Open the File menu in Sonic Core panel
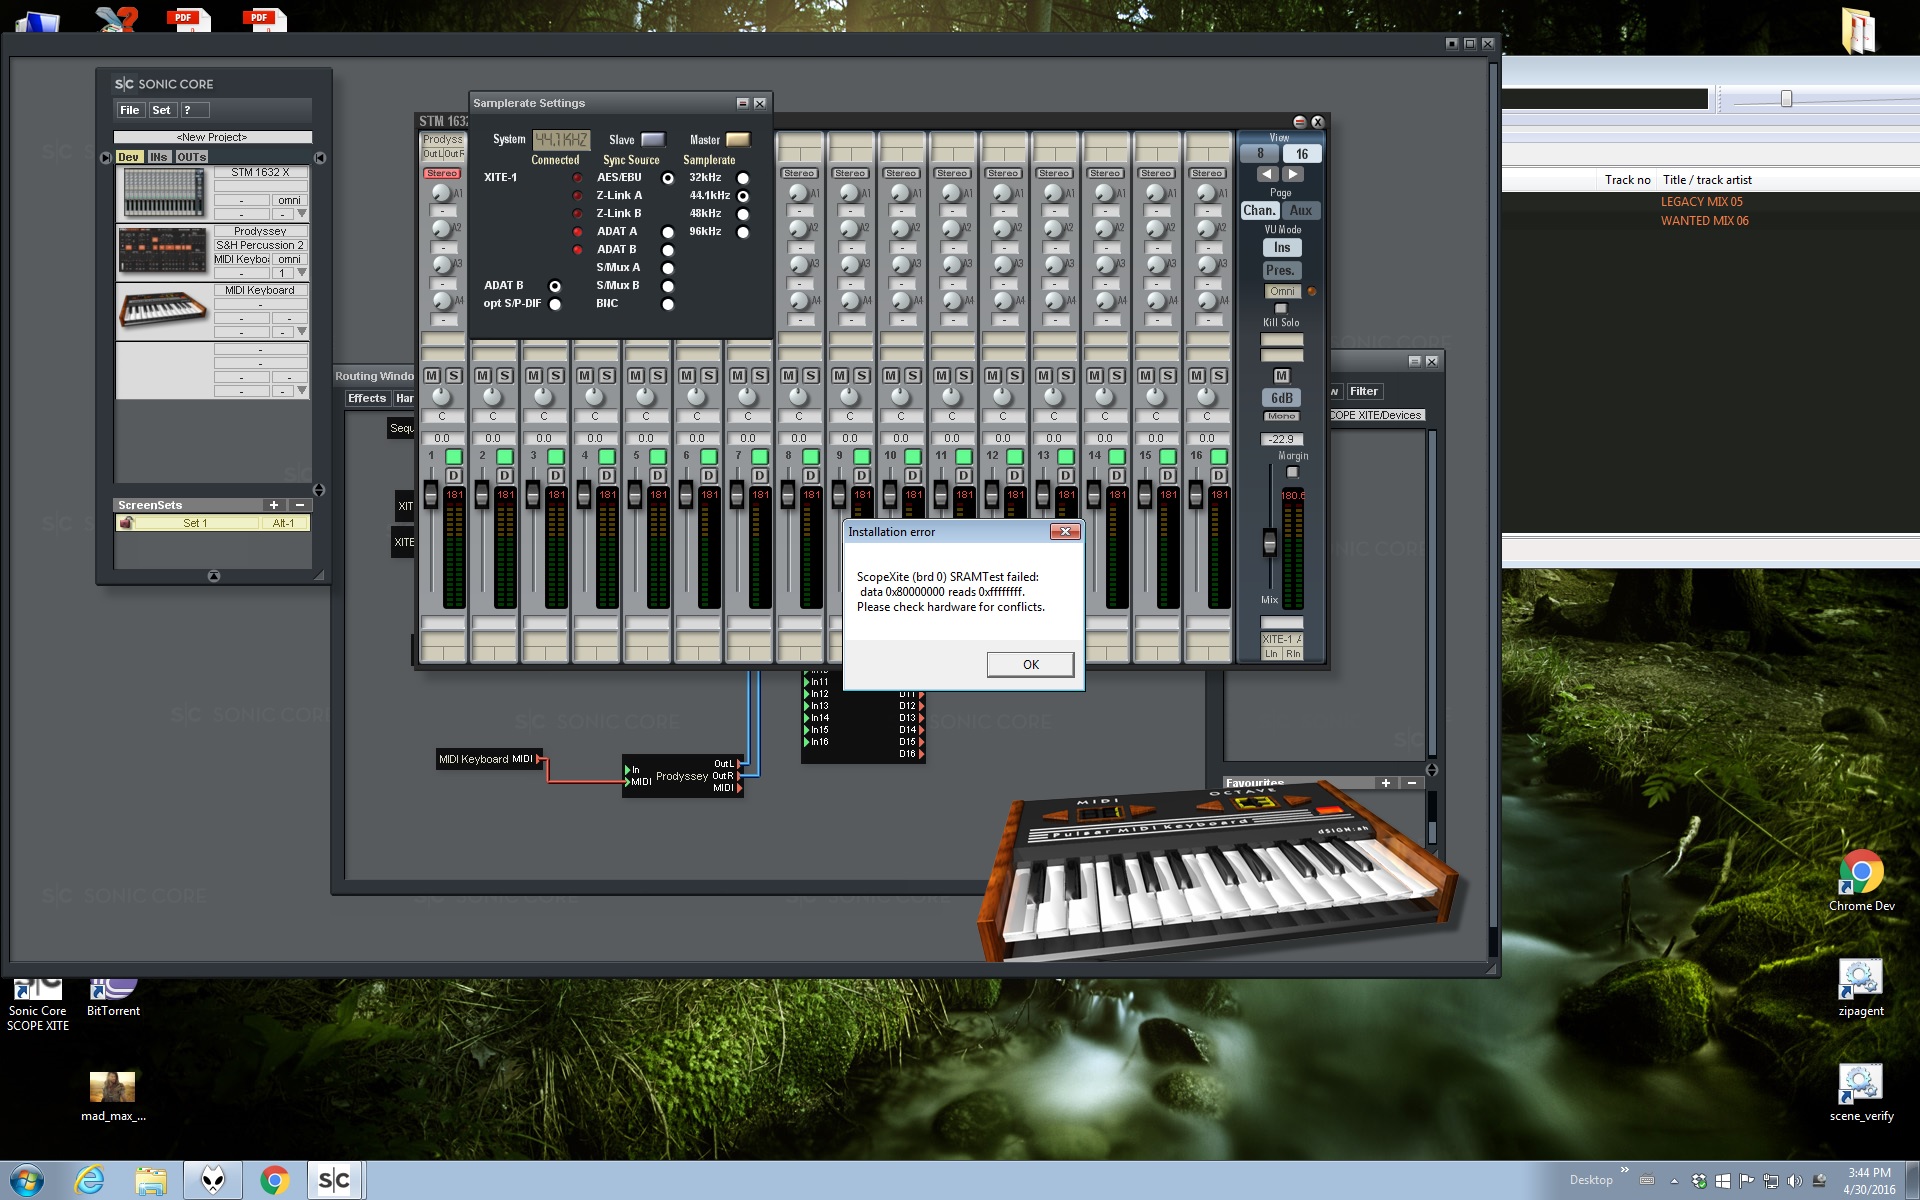 [x=130, y=110]
